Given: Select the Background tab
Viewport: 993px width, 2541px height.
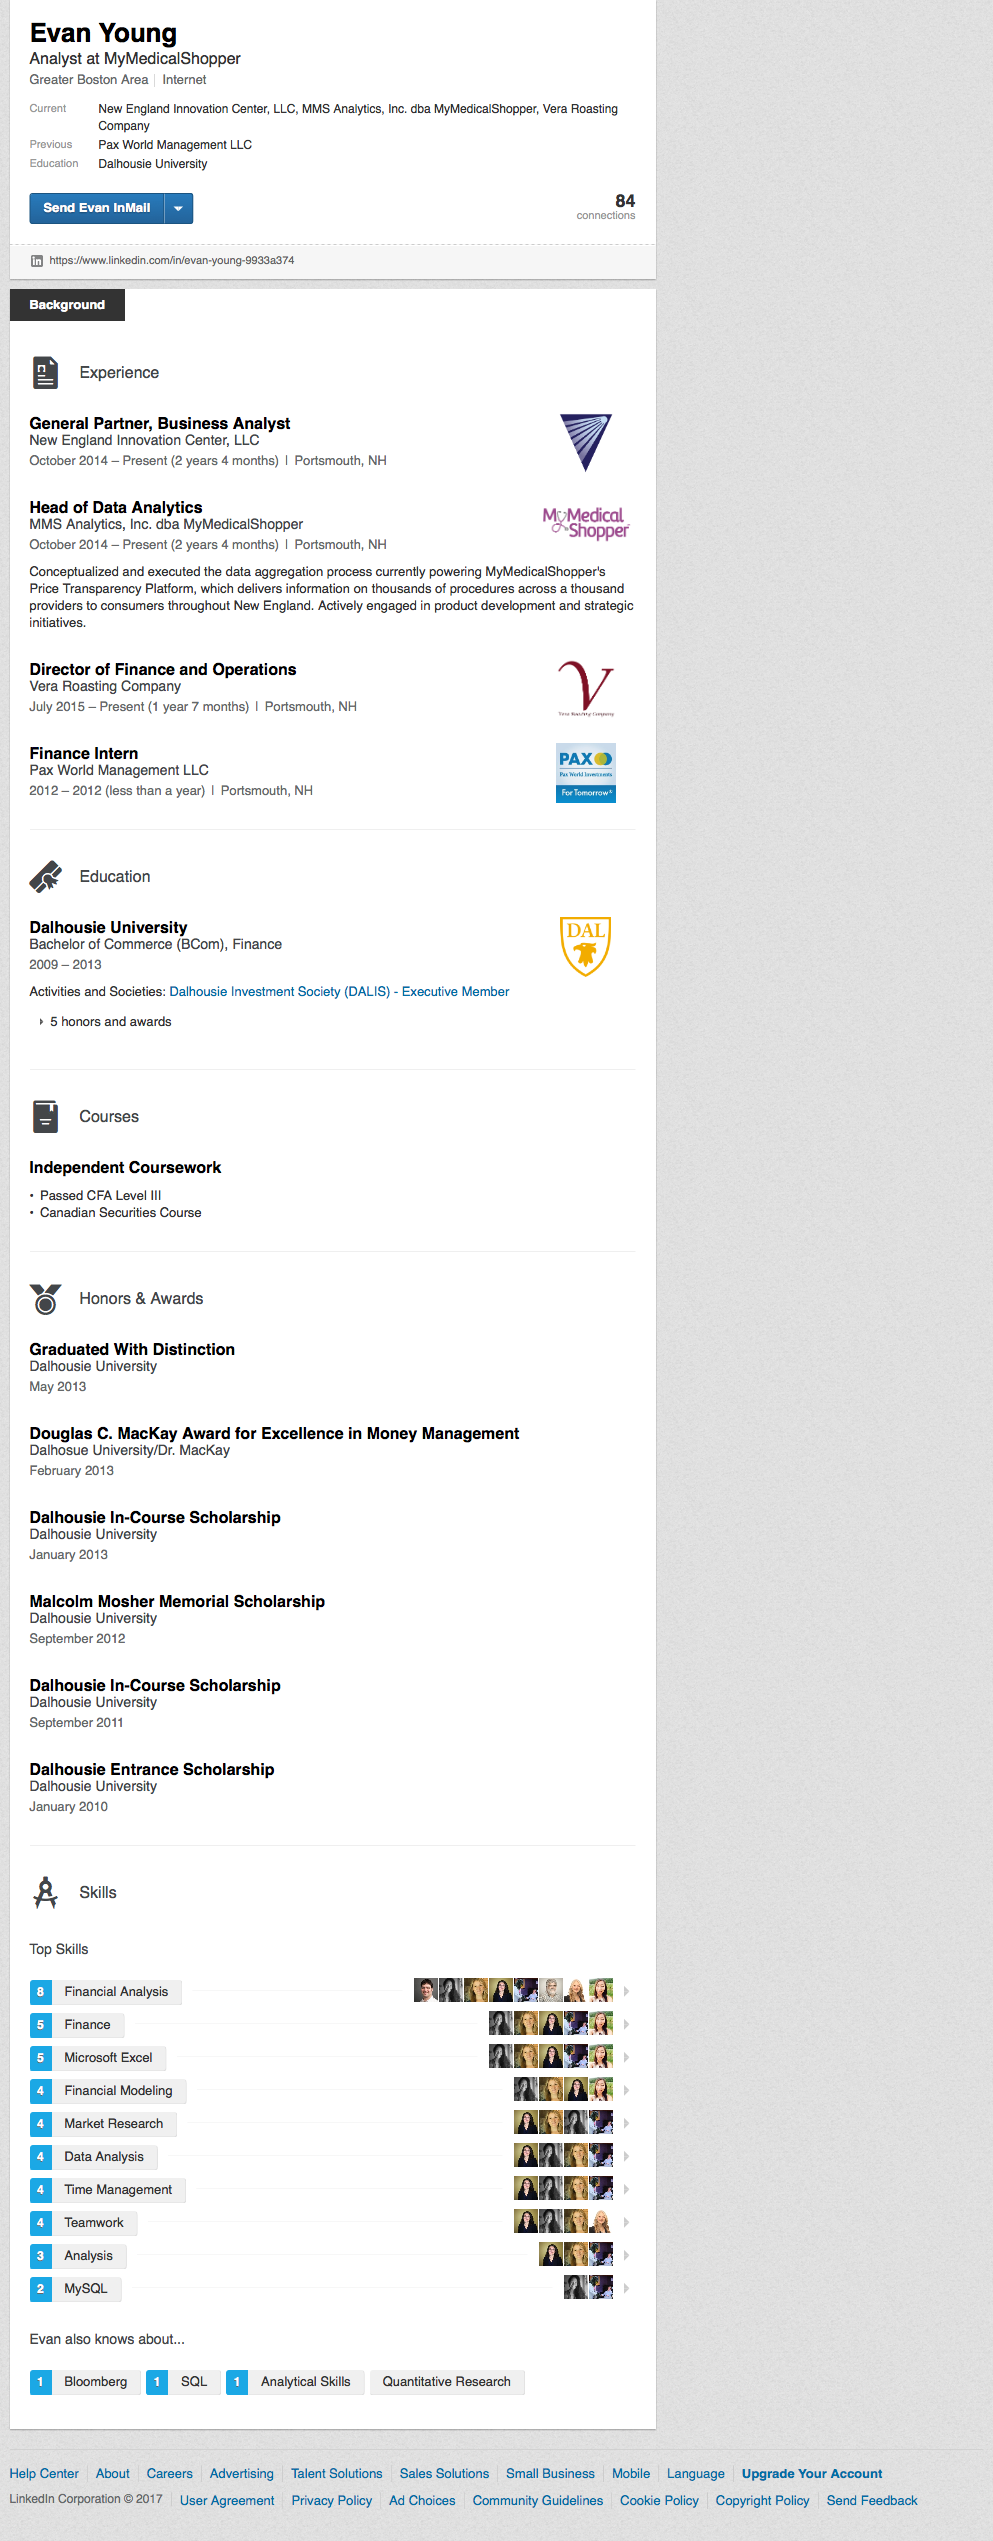Looking at the screenshot, I should point(67,305).
